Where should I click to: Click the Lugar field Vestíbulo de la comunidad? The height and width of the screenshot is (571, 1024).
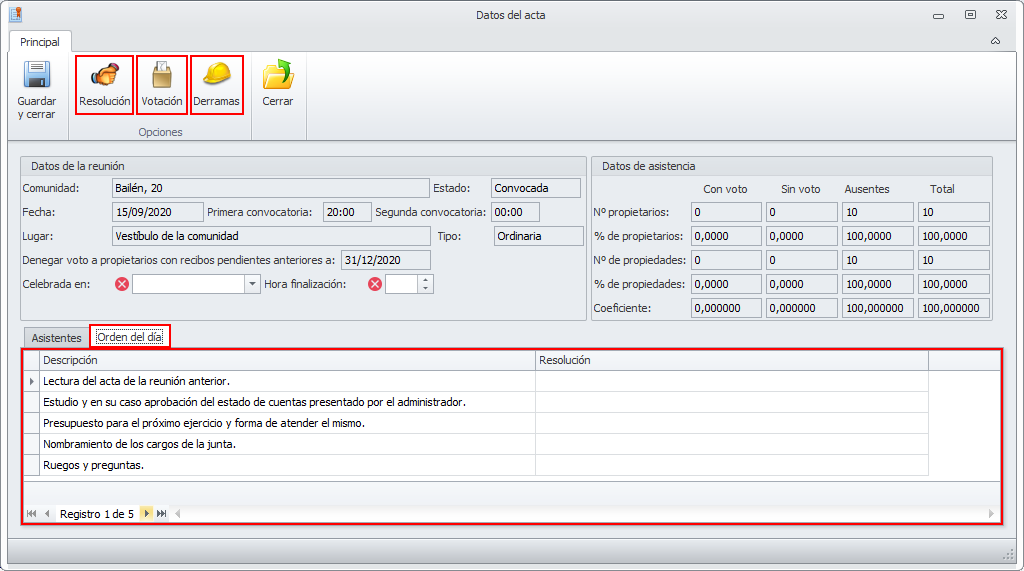[271, 236]
